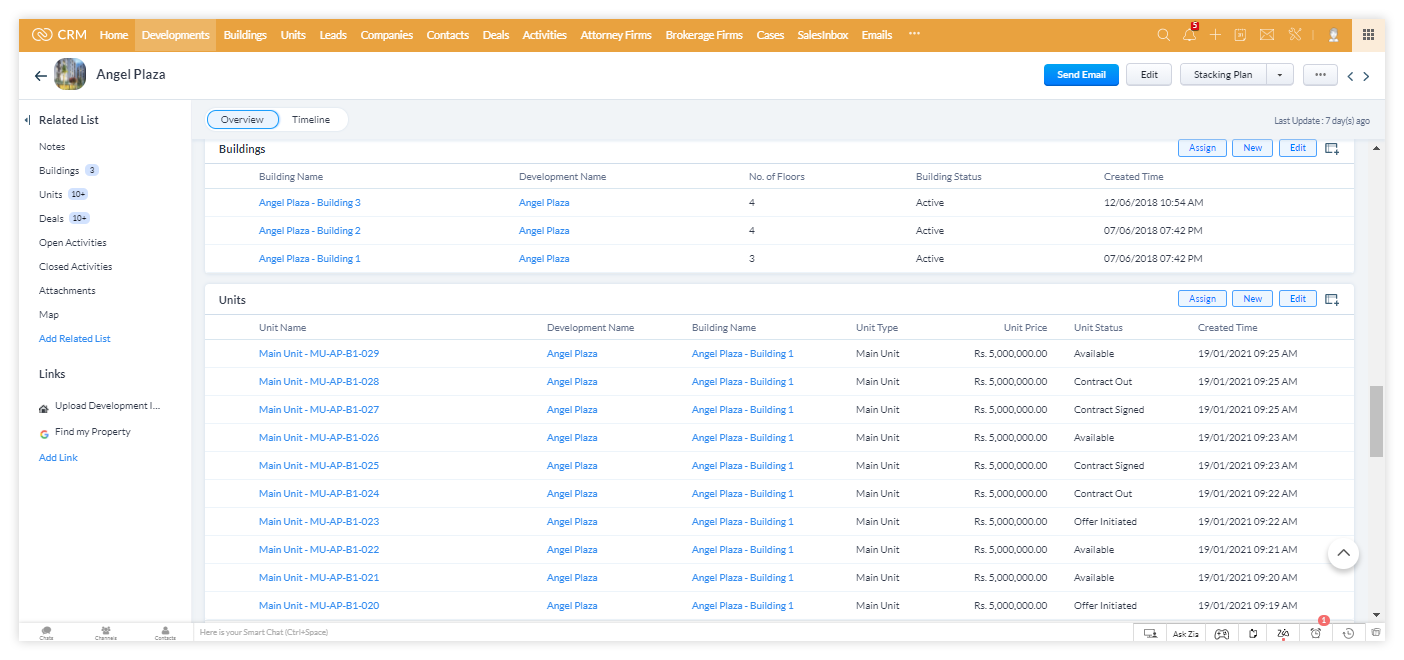Open Channels in bottom bar
The height and width of the screenshot is (660, 1404).
click(105, 633)
